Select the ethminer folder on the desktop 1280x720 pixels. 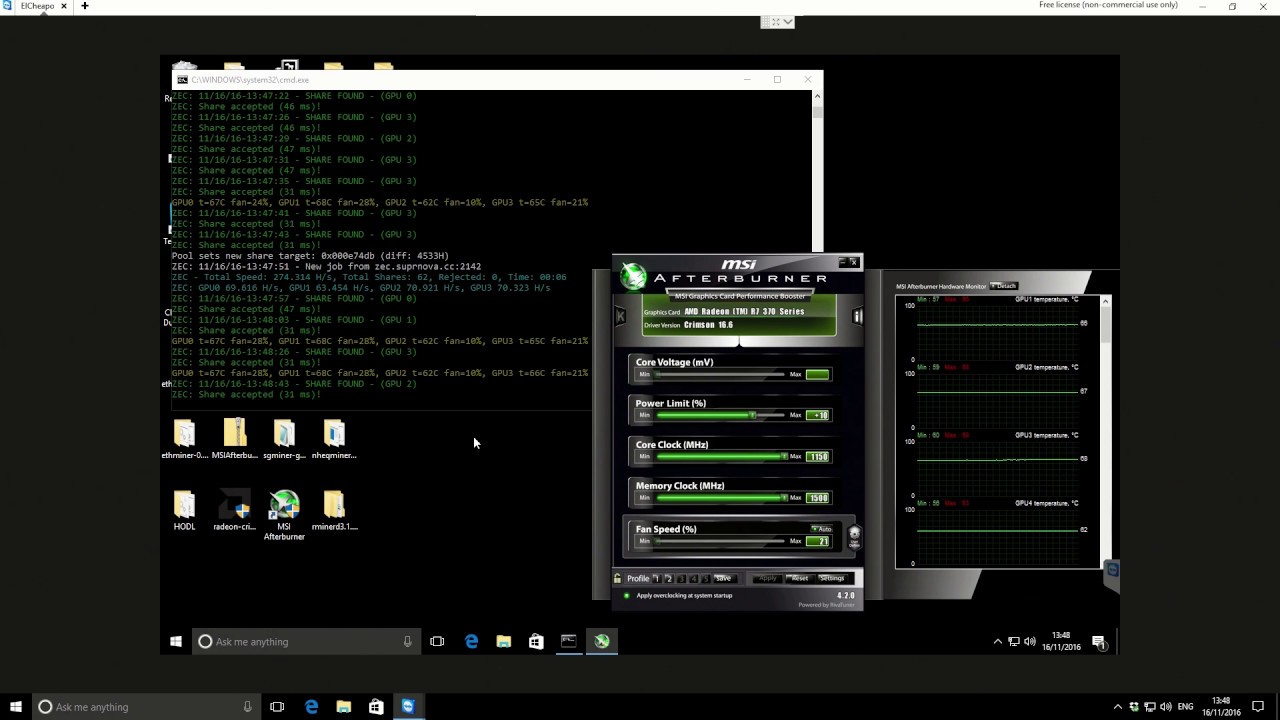[x=184, y=439]
